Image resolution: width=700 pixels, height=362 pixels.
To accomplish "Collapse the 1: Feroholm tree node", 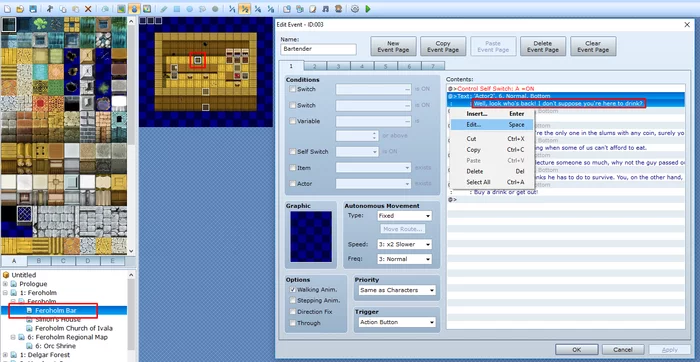I will (x=5, y=293).
